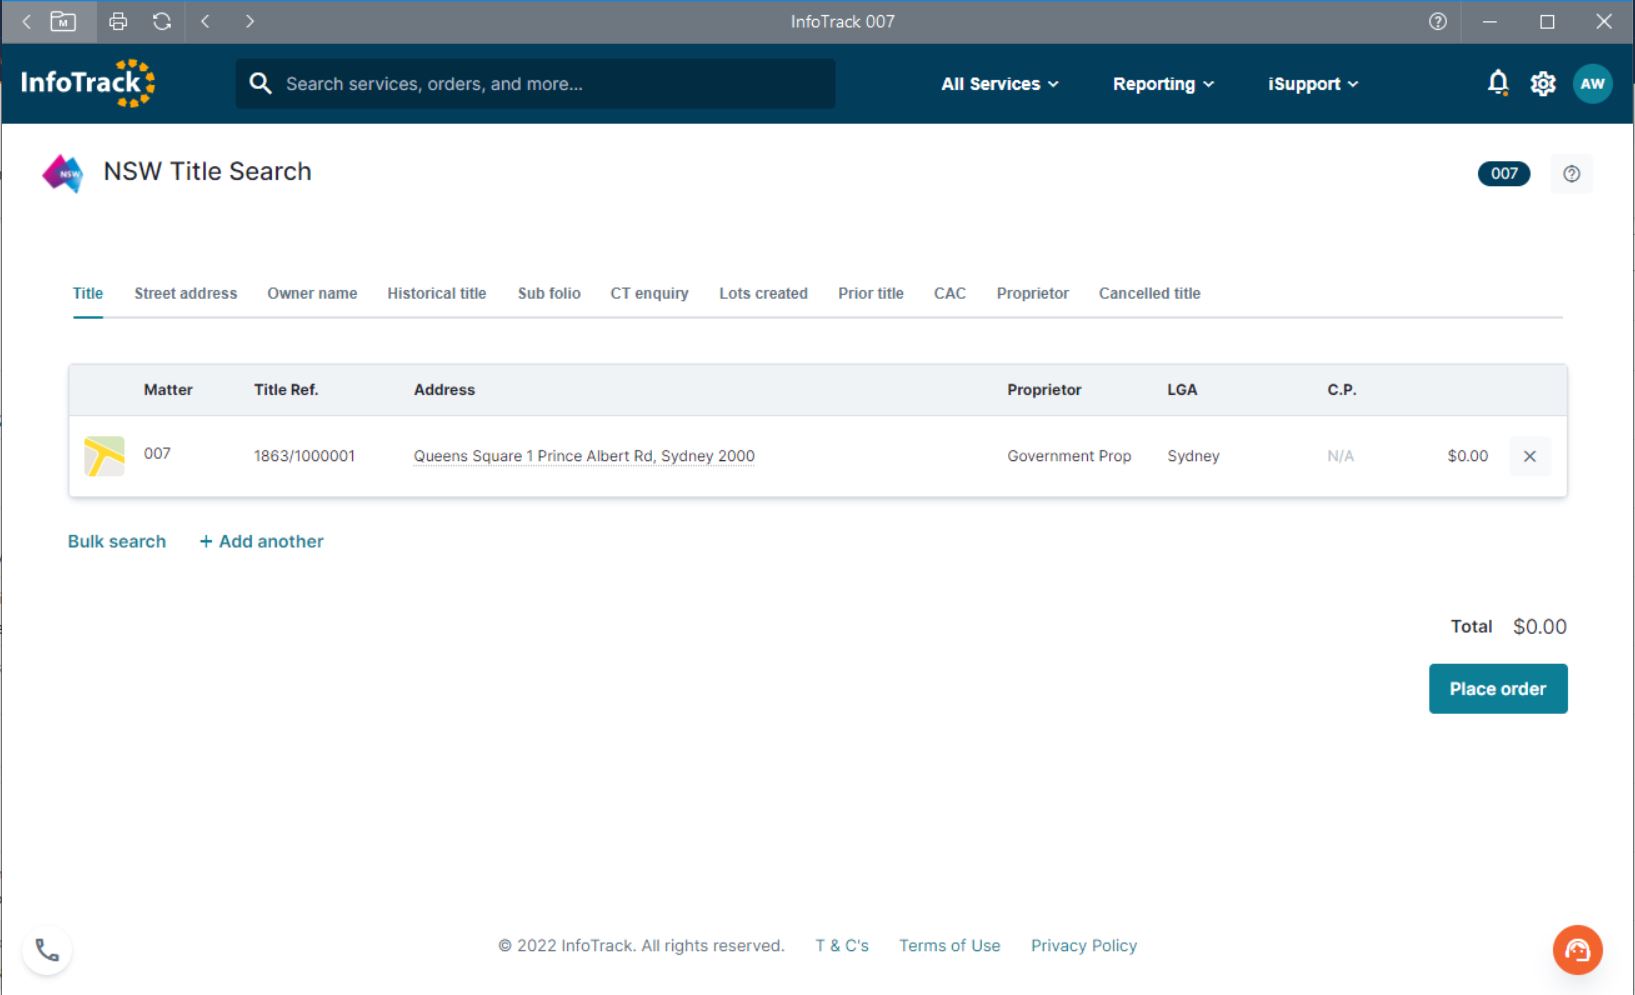Click the row price $0.00
The width and height of the screenshot is (1635, 995).
click(1467, 456)
